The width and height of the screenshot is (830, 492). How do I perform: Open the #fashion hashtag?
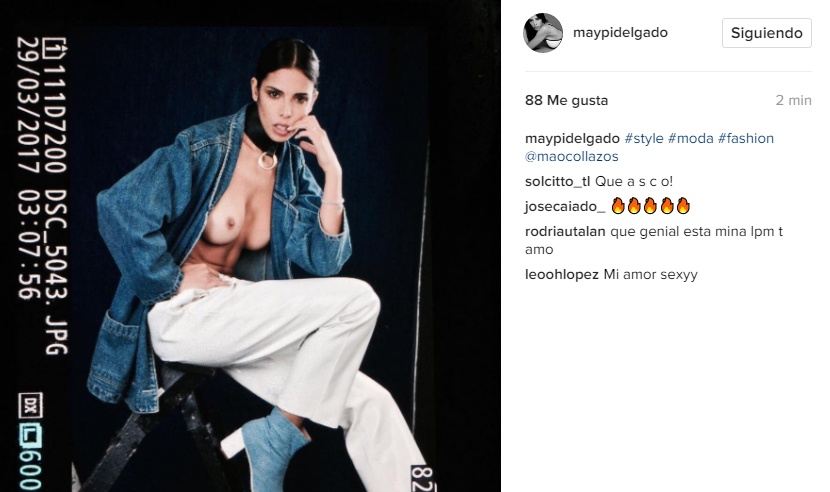(745, 138)
